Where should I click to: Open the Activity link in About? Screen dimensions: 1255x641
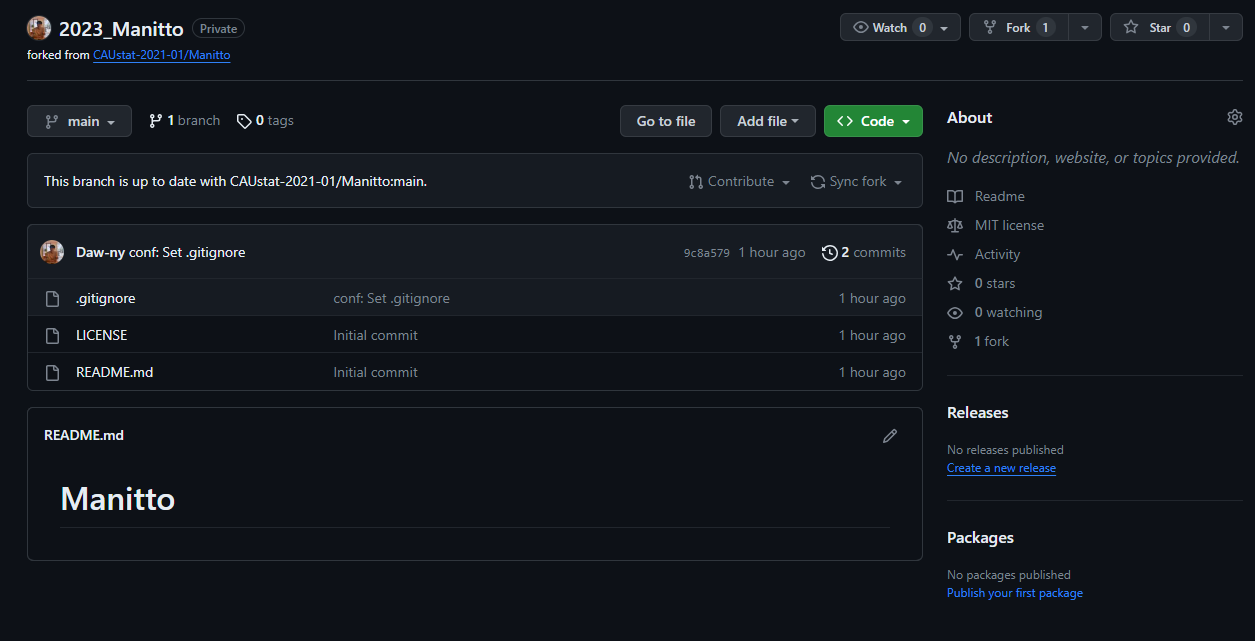[x=997, y=254]
